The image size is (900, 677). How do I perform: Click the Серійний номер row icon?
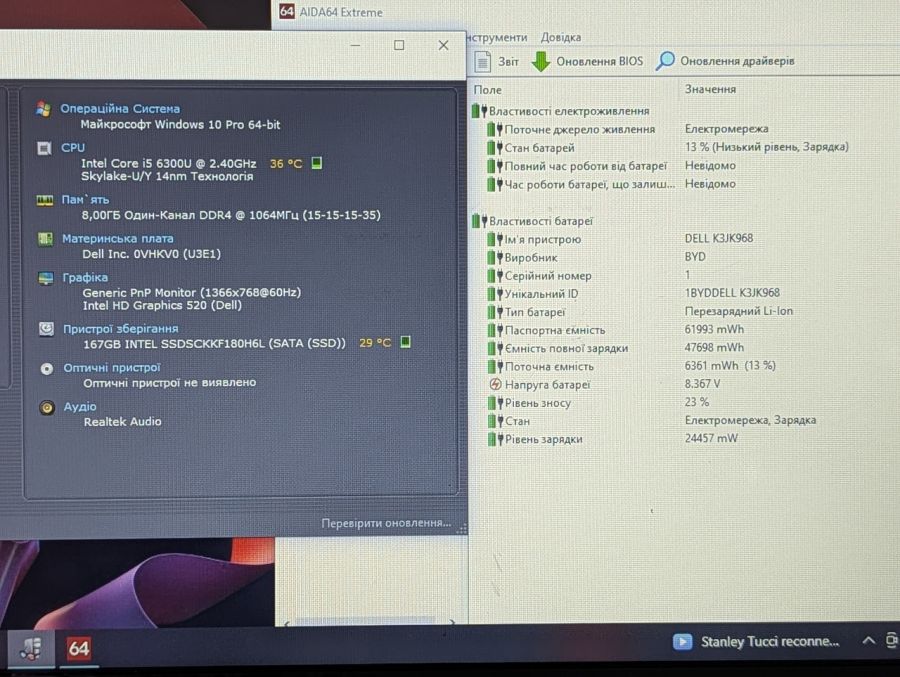coord(495,276)
